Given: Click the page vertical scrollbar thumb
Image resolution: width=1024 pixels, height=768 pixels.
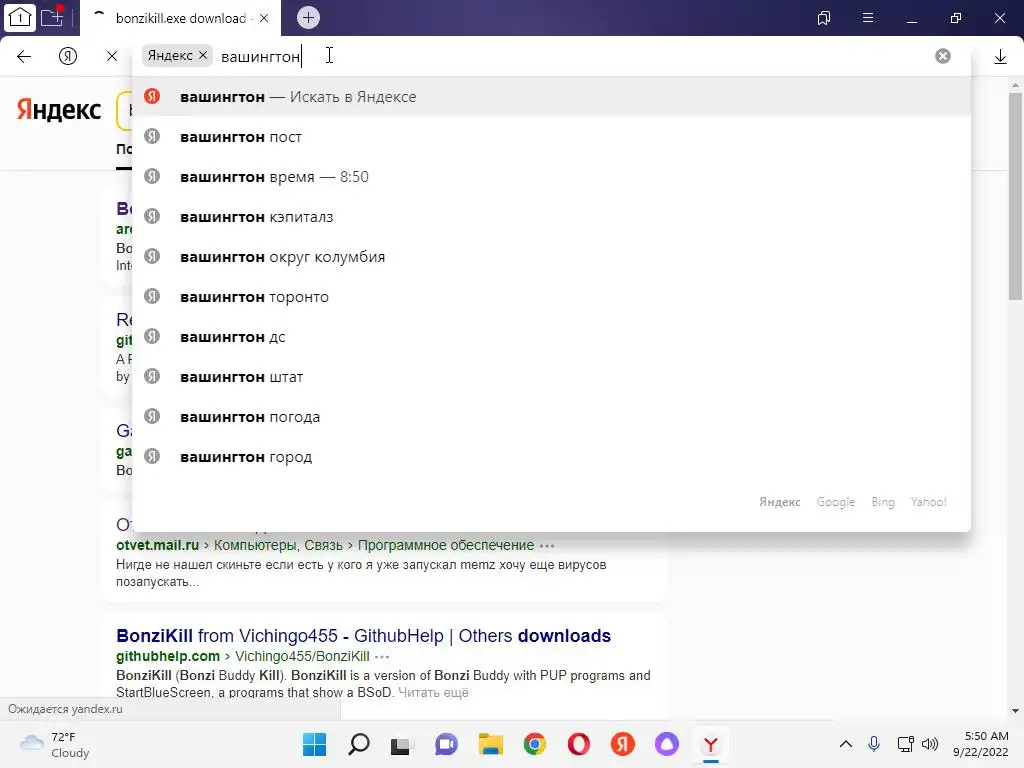Looking at the screenshot, I should point(1016,196).
